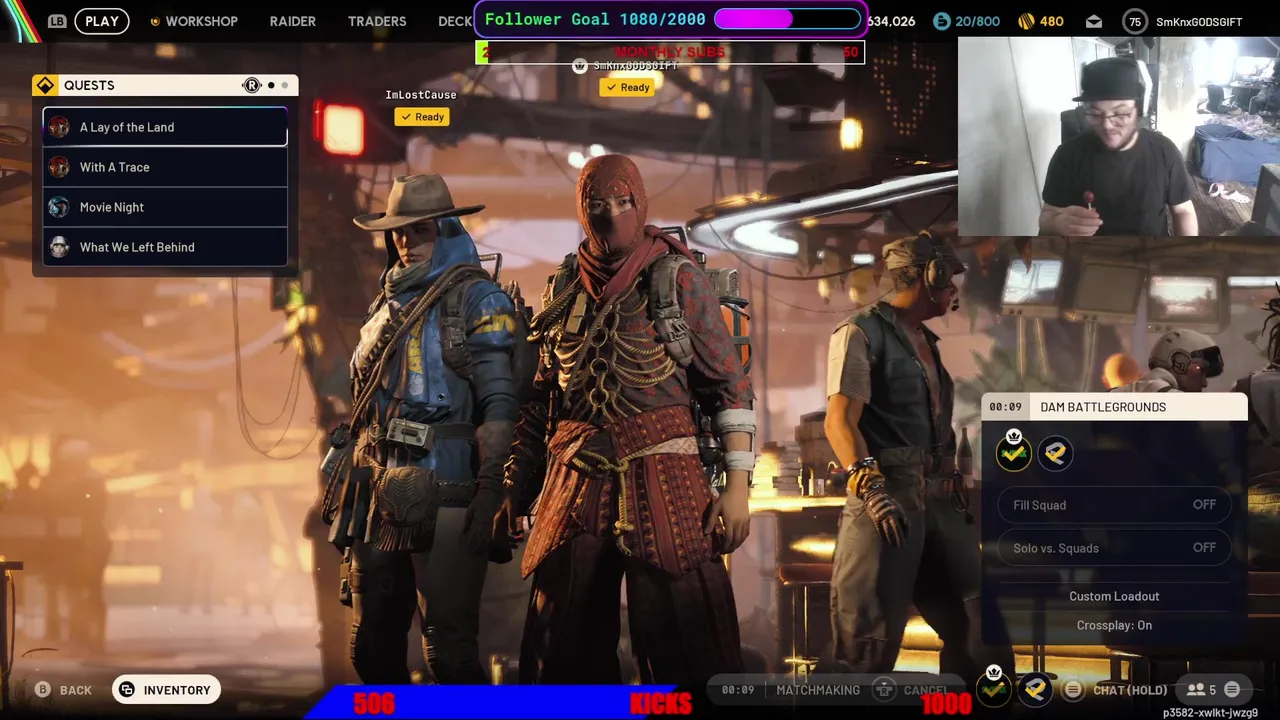
Task: Select the A Lay of the Land quest
Action: pos(165,127)
